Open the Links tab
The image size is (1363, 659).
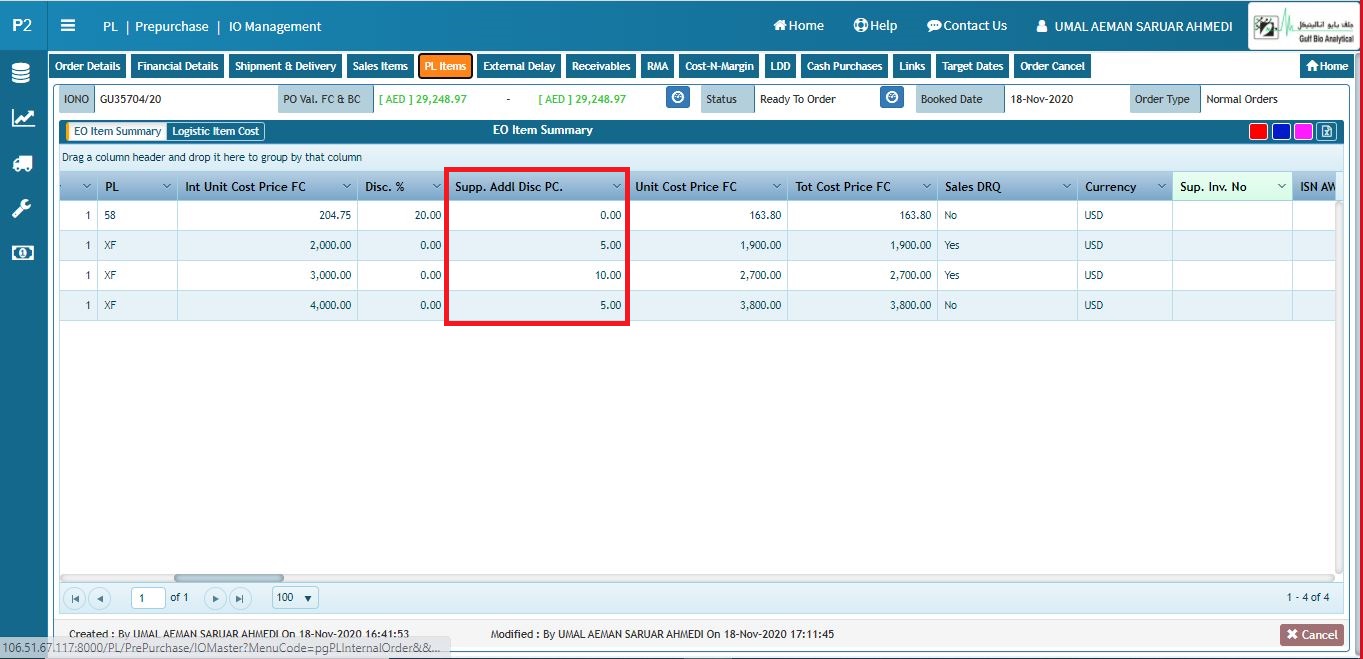[912, 66]
